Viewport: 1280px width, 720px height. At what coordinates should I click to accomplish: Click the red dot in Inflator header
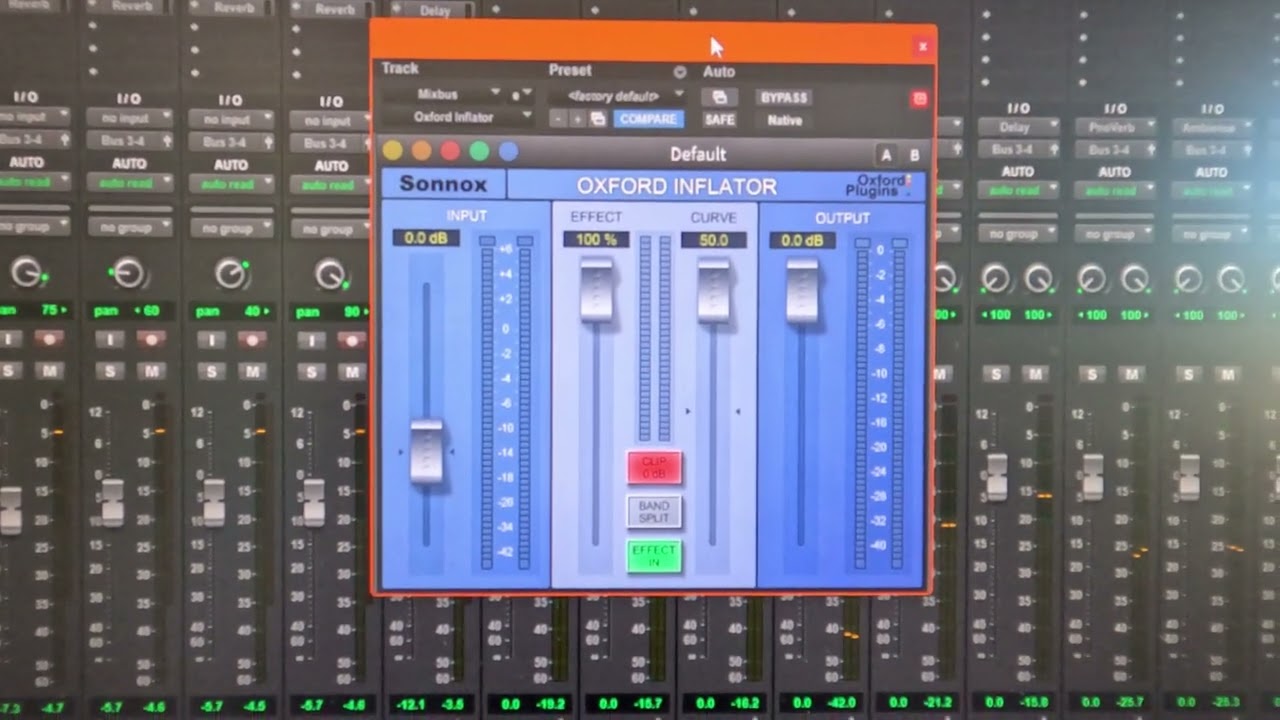(x=451, y=151)
